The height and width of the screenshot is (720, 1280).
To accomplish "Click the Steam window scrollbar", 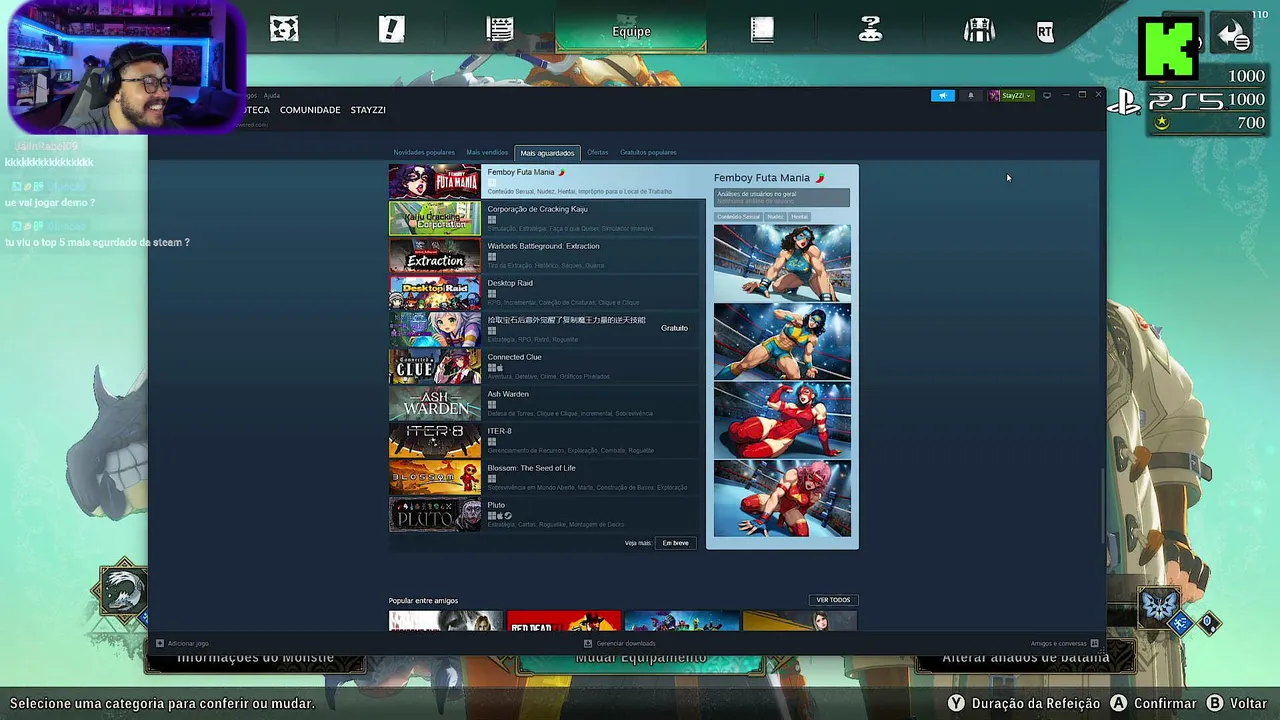I will point(1103,505).
